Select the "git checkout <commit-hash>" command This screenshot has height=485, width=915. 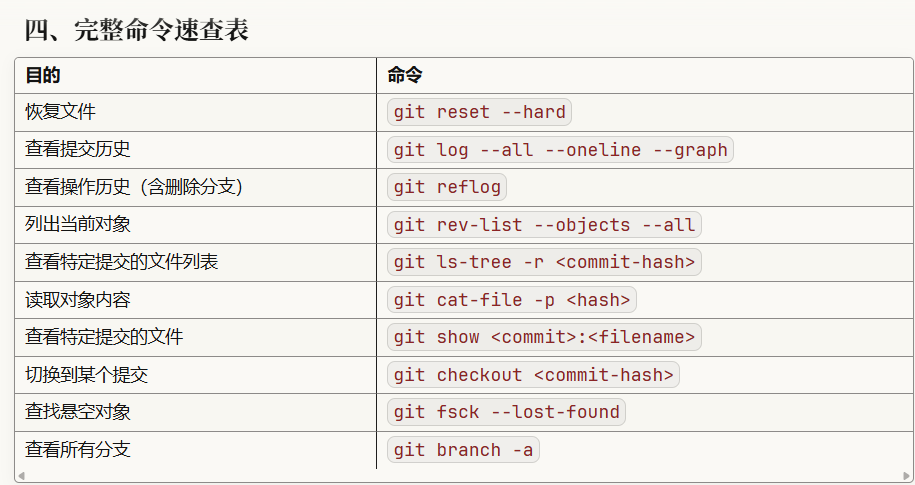point(533,375)
